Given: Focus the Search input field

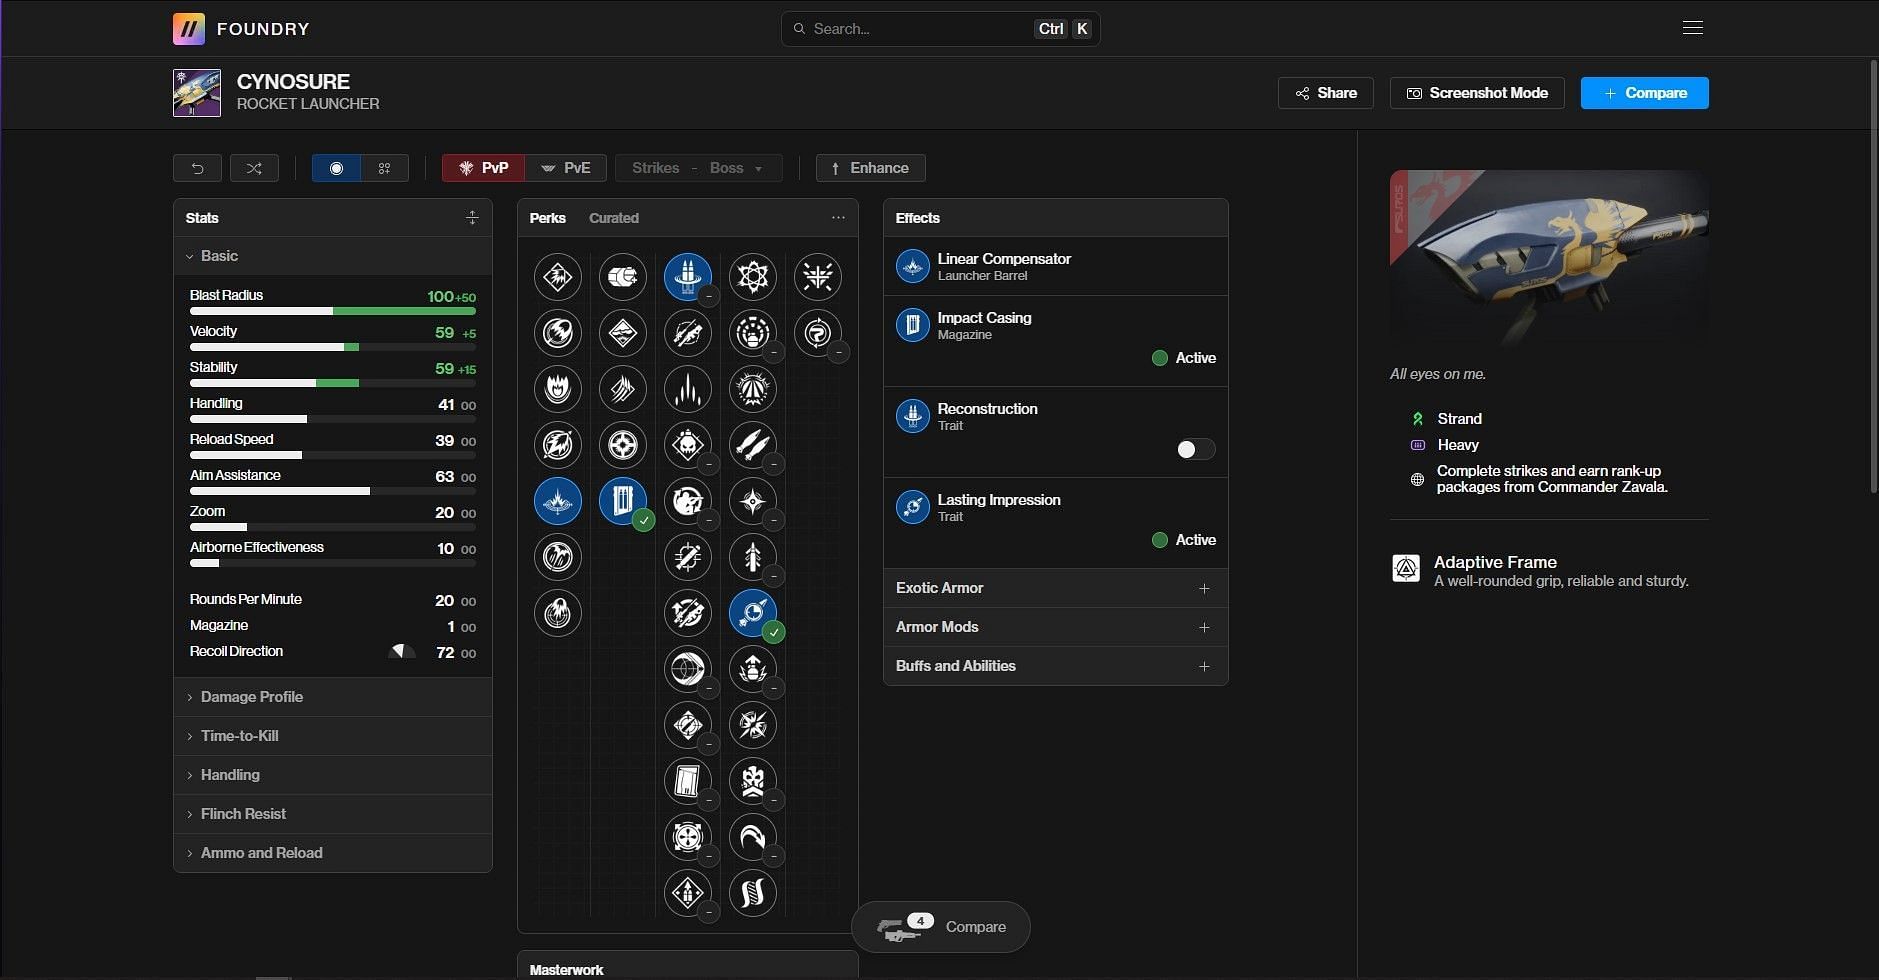Looking at the screenshot, I should (x=940, y=29).
